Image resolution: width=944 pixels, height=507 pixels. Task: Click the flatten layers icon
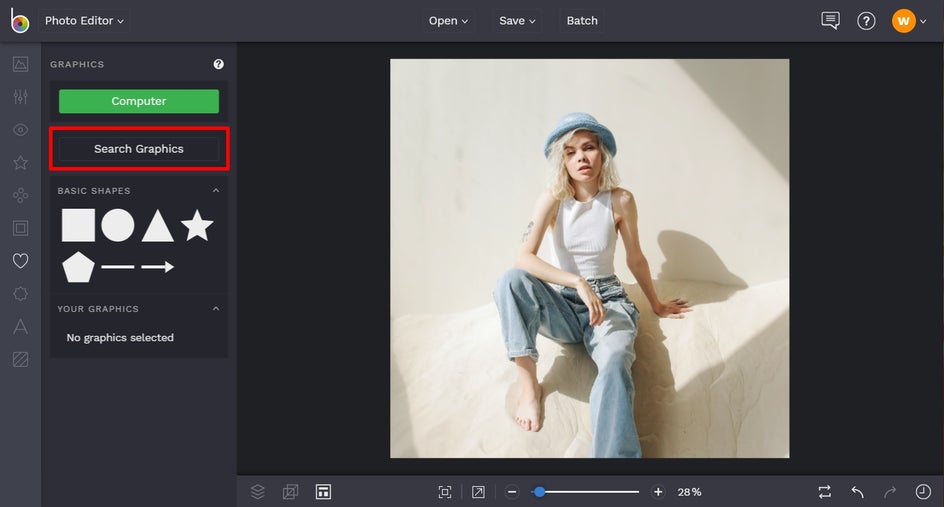click(290, 492)
